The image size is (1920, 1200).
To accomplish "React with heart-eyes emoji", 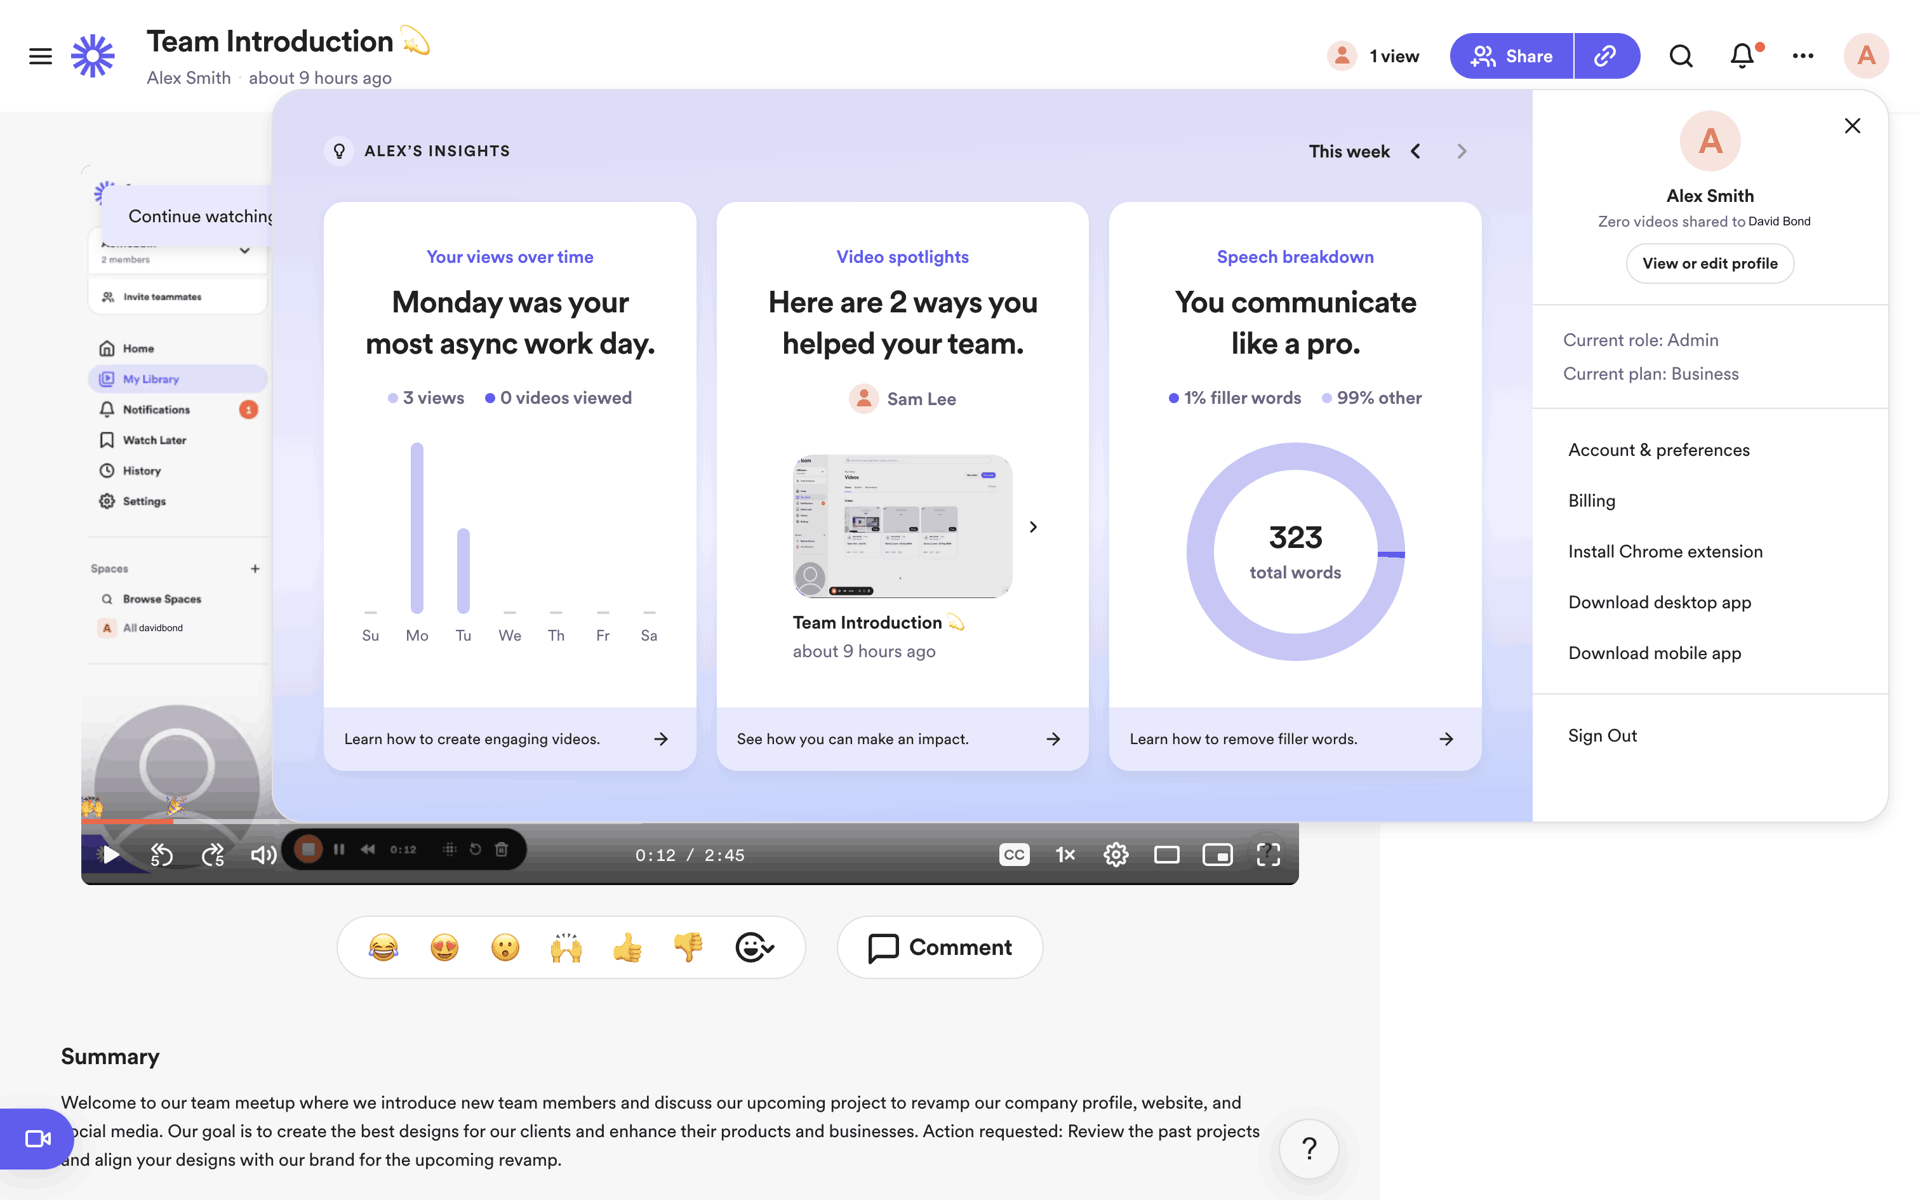I will point(444,947).
